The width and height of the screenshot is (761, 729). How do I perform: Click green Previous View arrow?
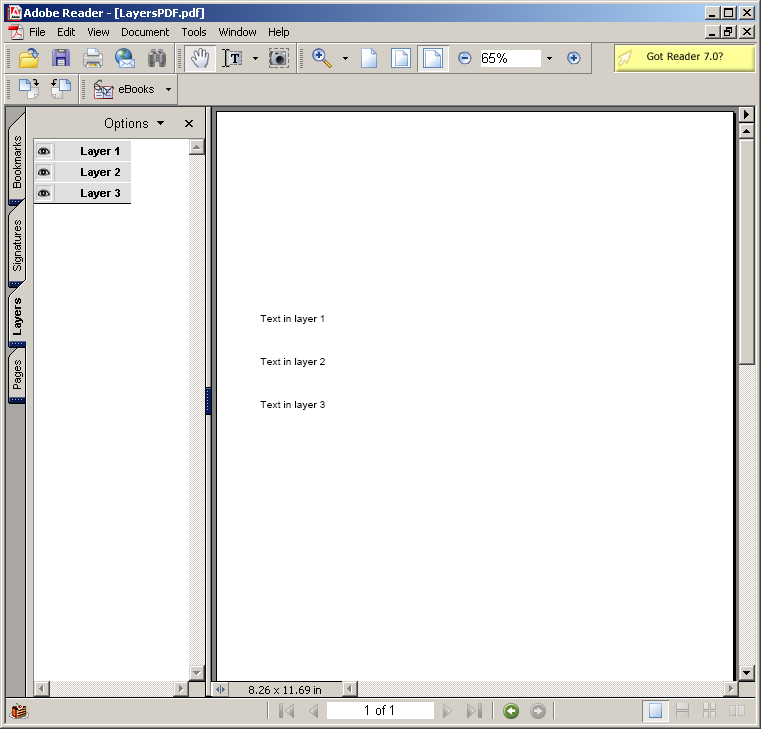pyautogui.click(x=511, y=711)
